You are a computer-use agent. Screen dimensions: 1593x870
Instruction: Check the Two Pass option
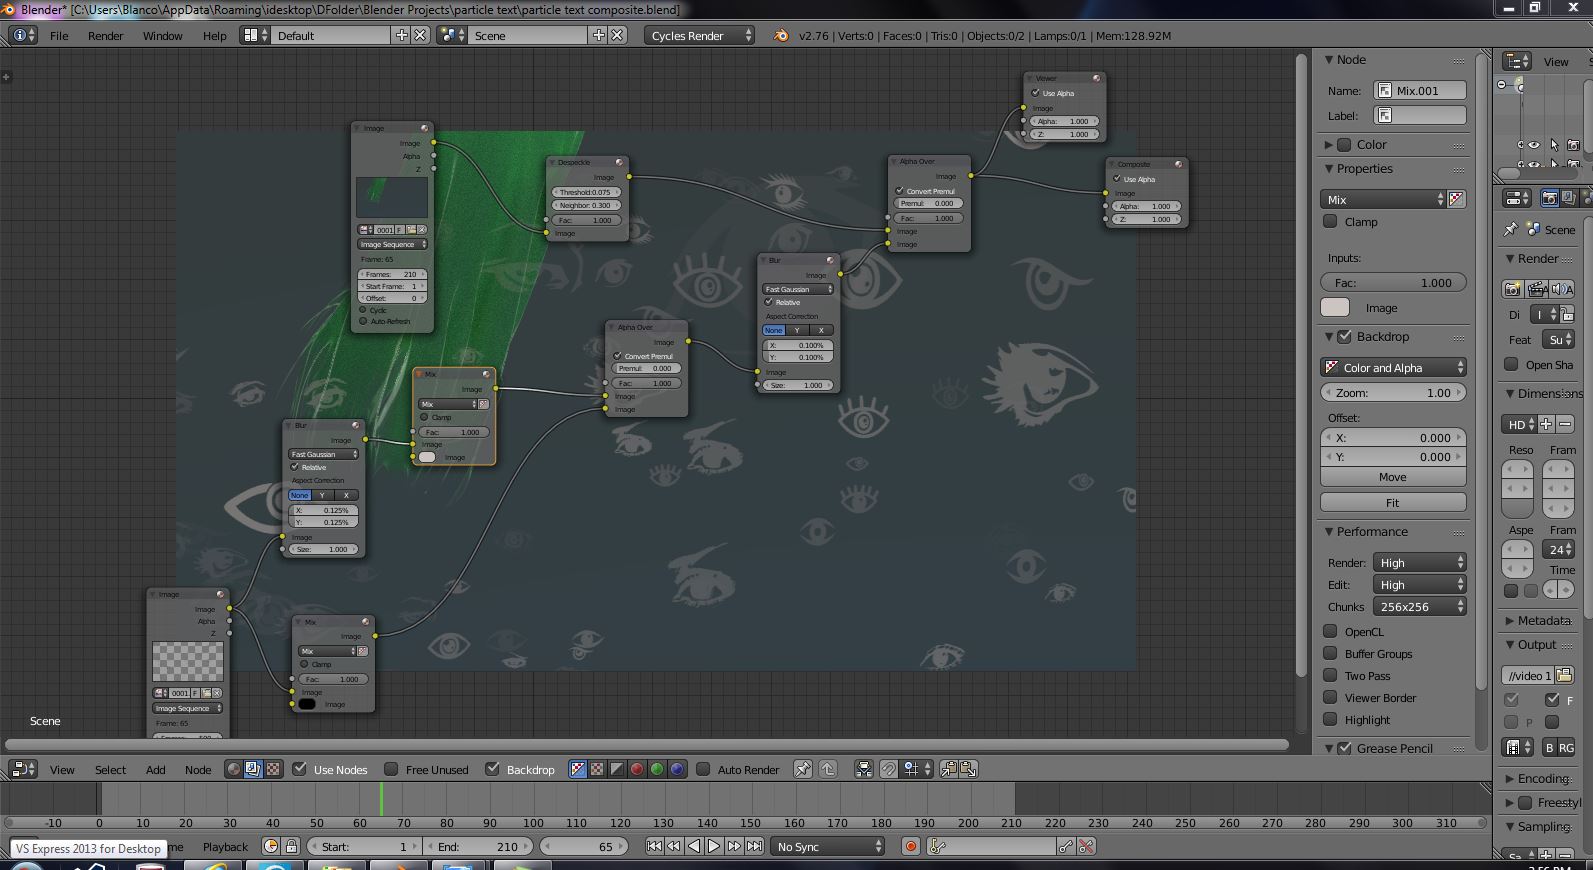pyautogui.click(x=1330, y=675)
